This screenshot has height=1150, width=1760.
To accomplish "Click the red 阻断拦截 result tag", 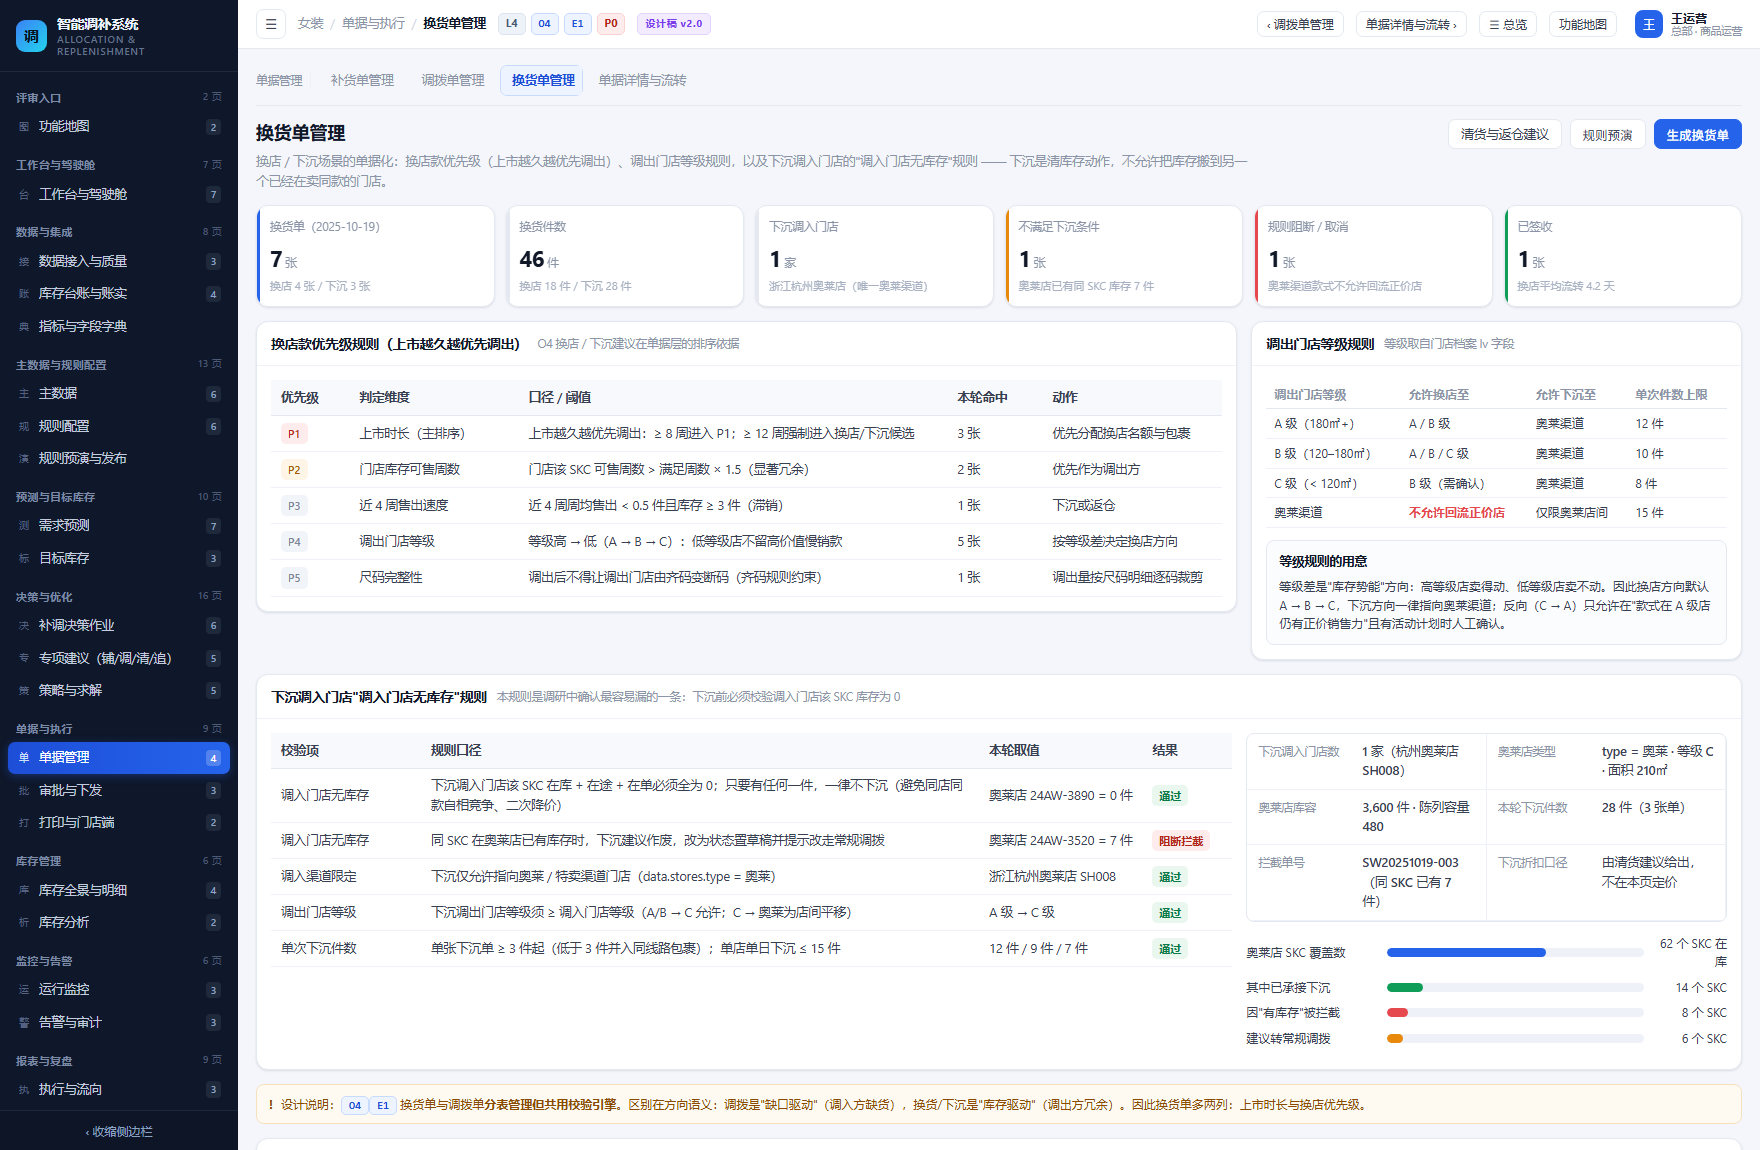I will (1180, 841).
